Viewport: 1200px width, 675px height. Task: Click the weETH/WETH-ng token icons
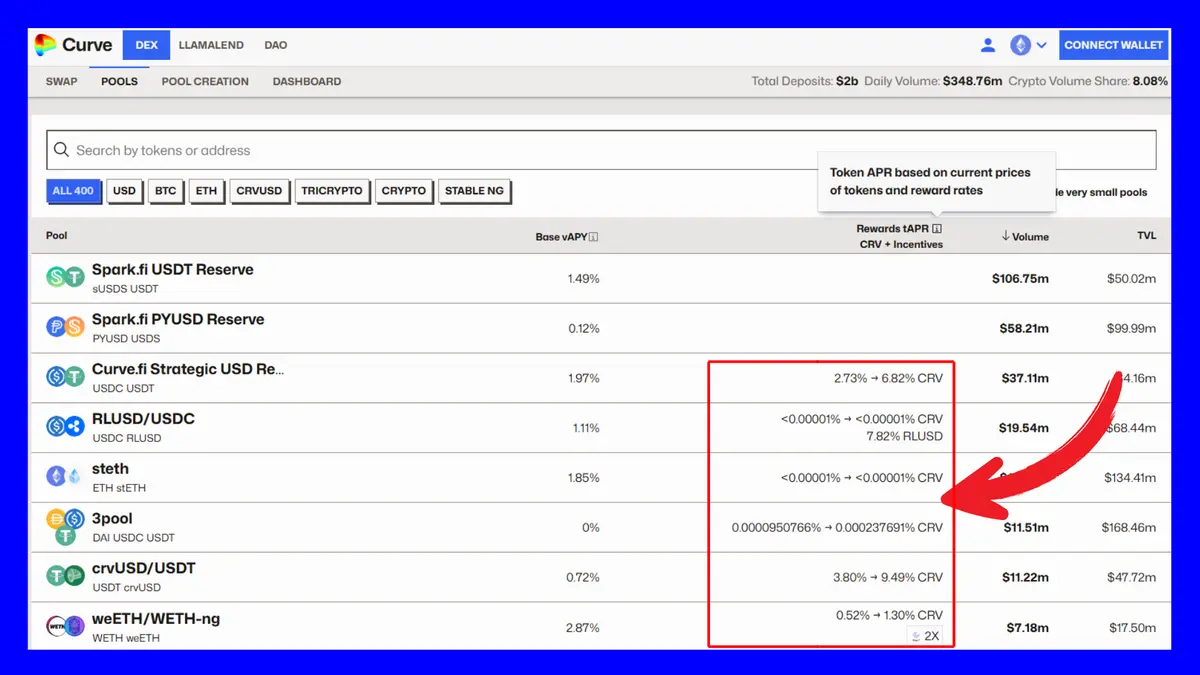pyautogui.click(x=66, y=627)
